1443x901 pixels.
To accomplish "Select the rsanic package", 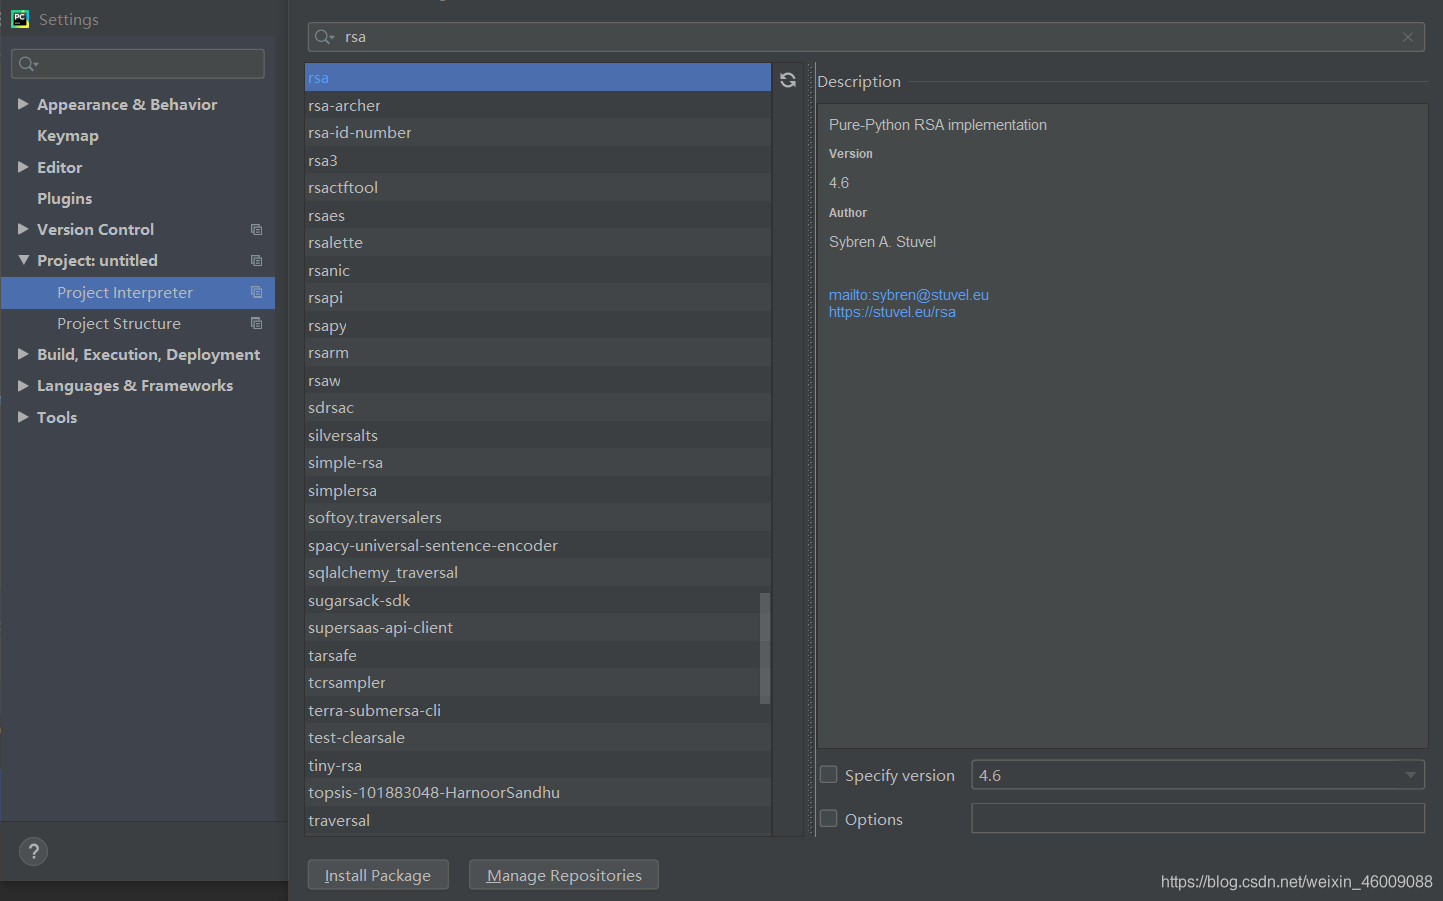I will click(538, 270).
